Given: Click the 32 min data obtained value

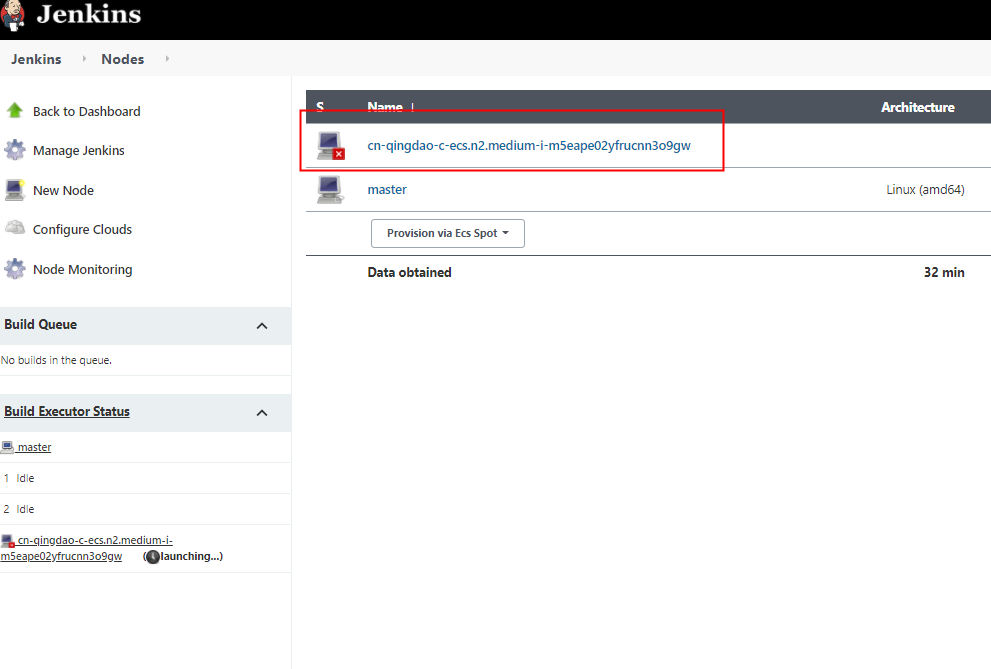Looking at the screenshot, I should [x=944, y=272].
